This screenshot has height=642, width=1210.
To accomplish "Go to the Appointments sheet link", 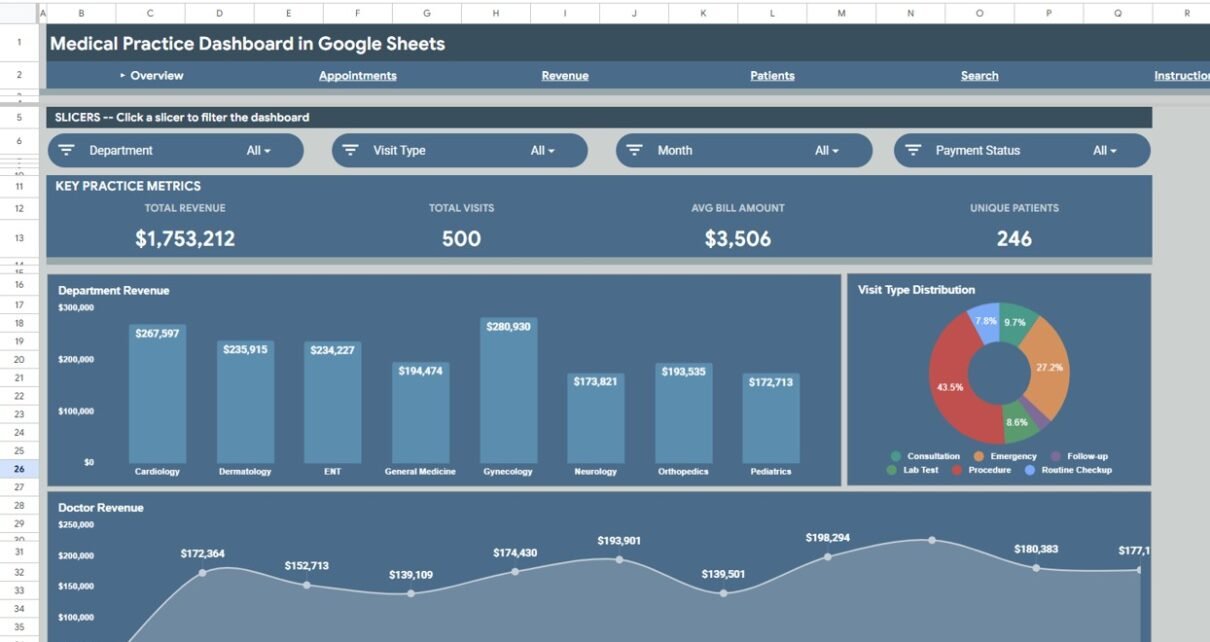I will tap(357, 76).
